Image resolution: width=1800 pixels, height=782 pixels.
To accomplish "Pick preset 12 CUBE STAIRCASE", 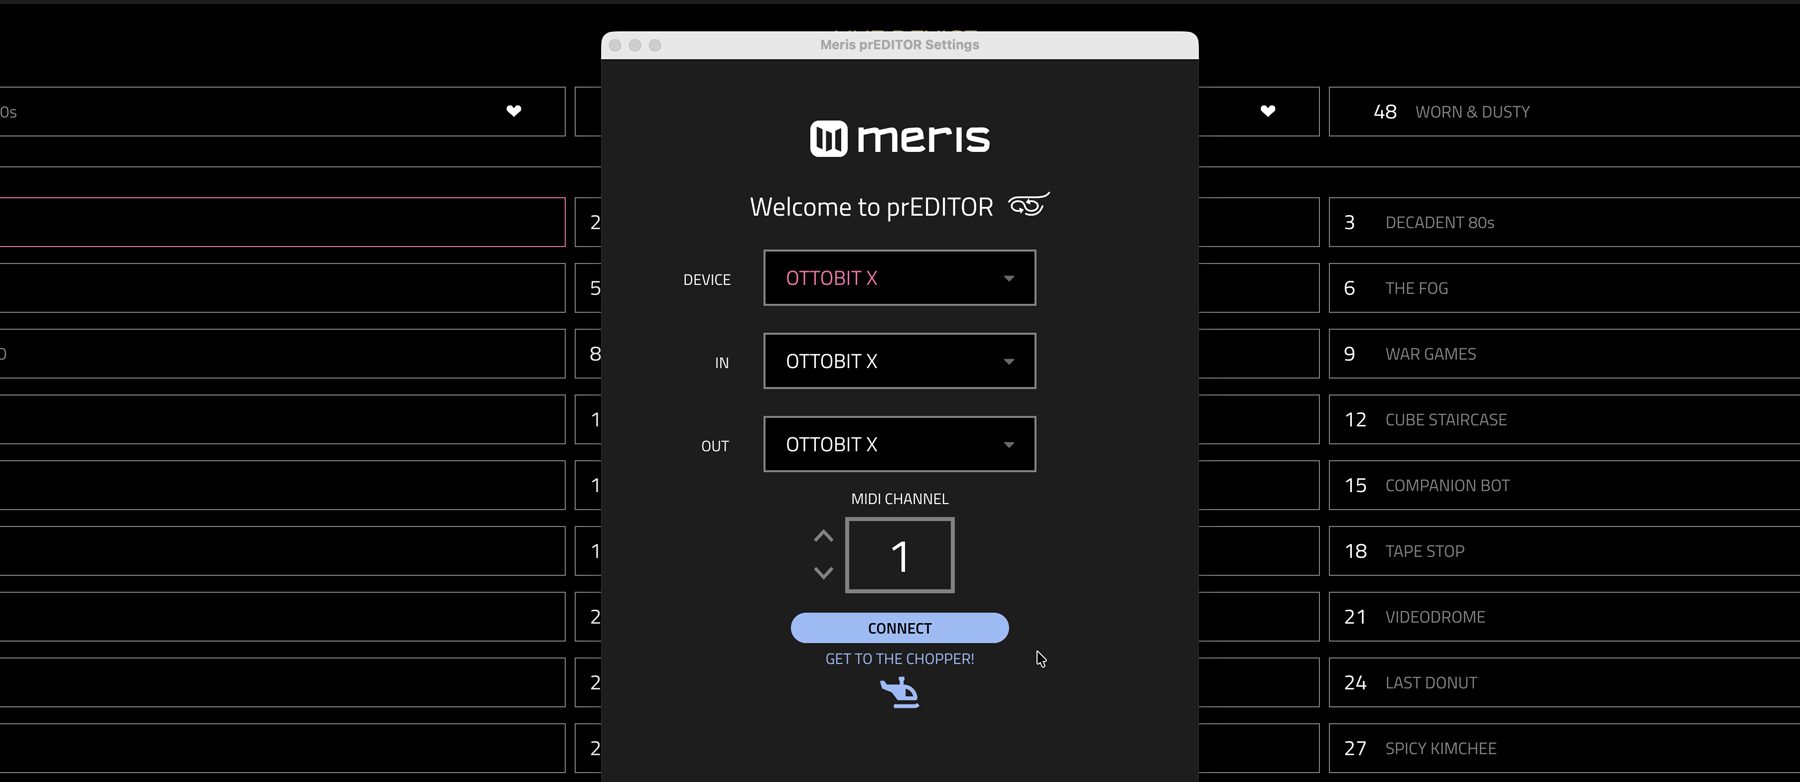I will click(1564, 420).
